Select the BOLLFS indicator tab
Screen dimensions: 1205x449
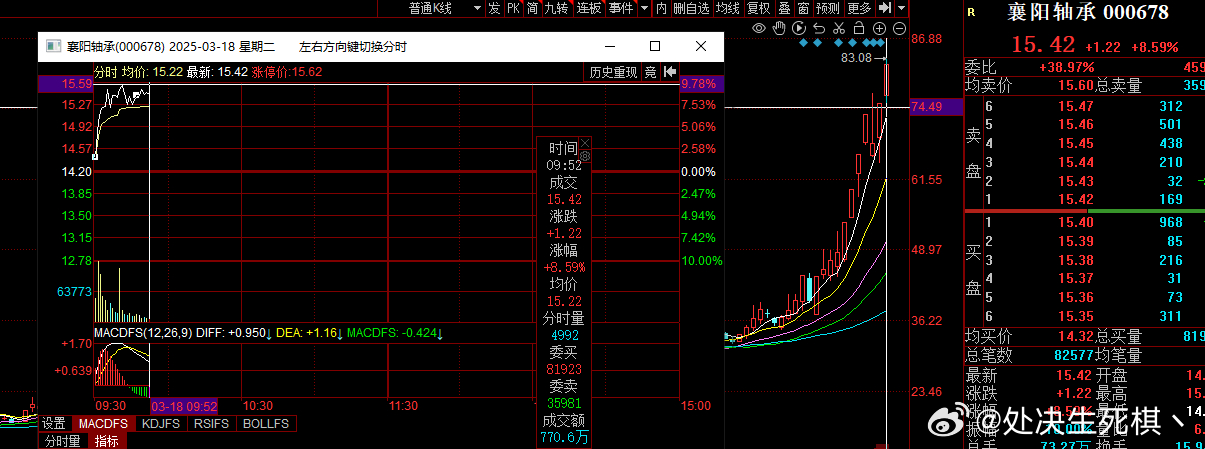(x=265, y=424)
